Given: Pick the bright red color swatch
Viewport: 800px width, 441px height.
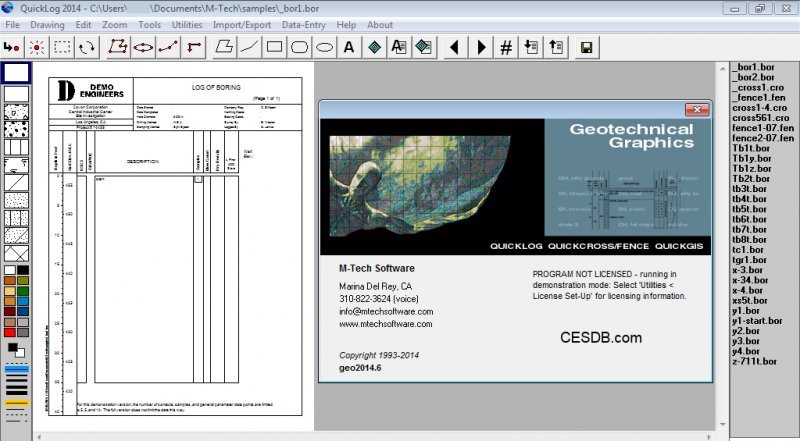Looking at the screenshot, I should tap(10, 332).
